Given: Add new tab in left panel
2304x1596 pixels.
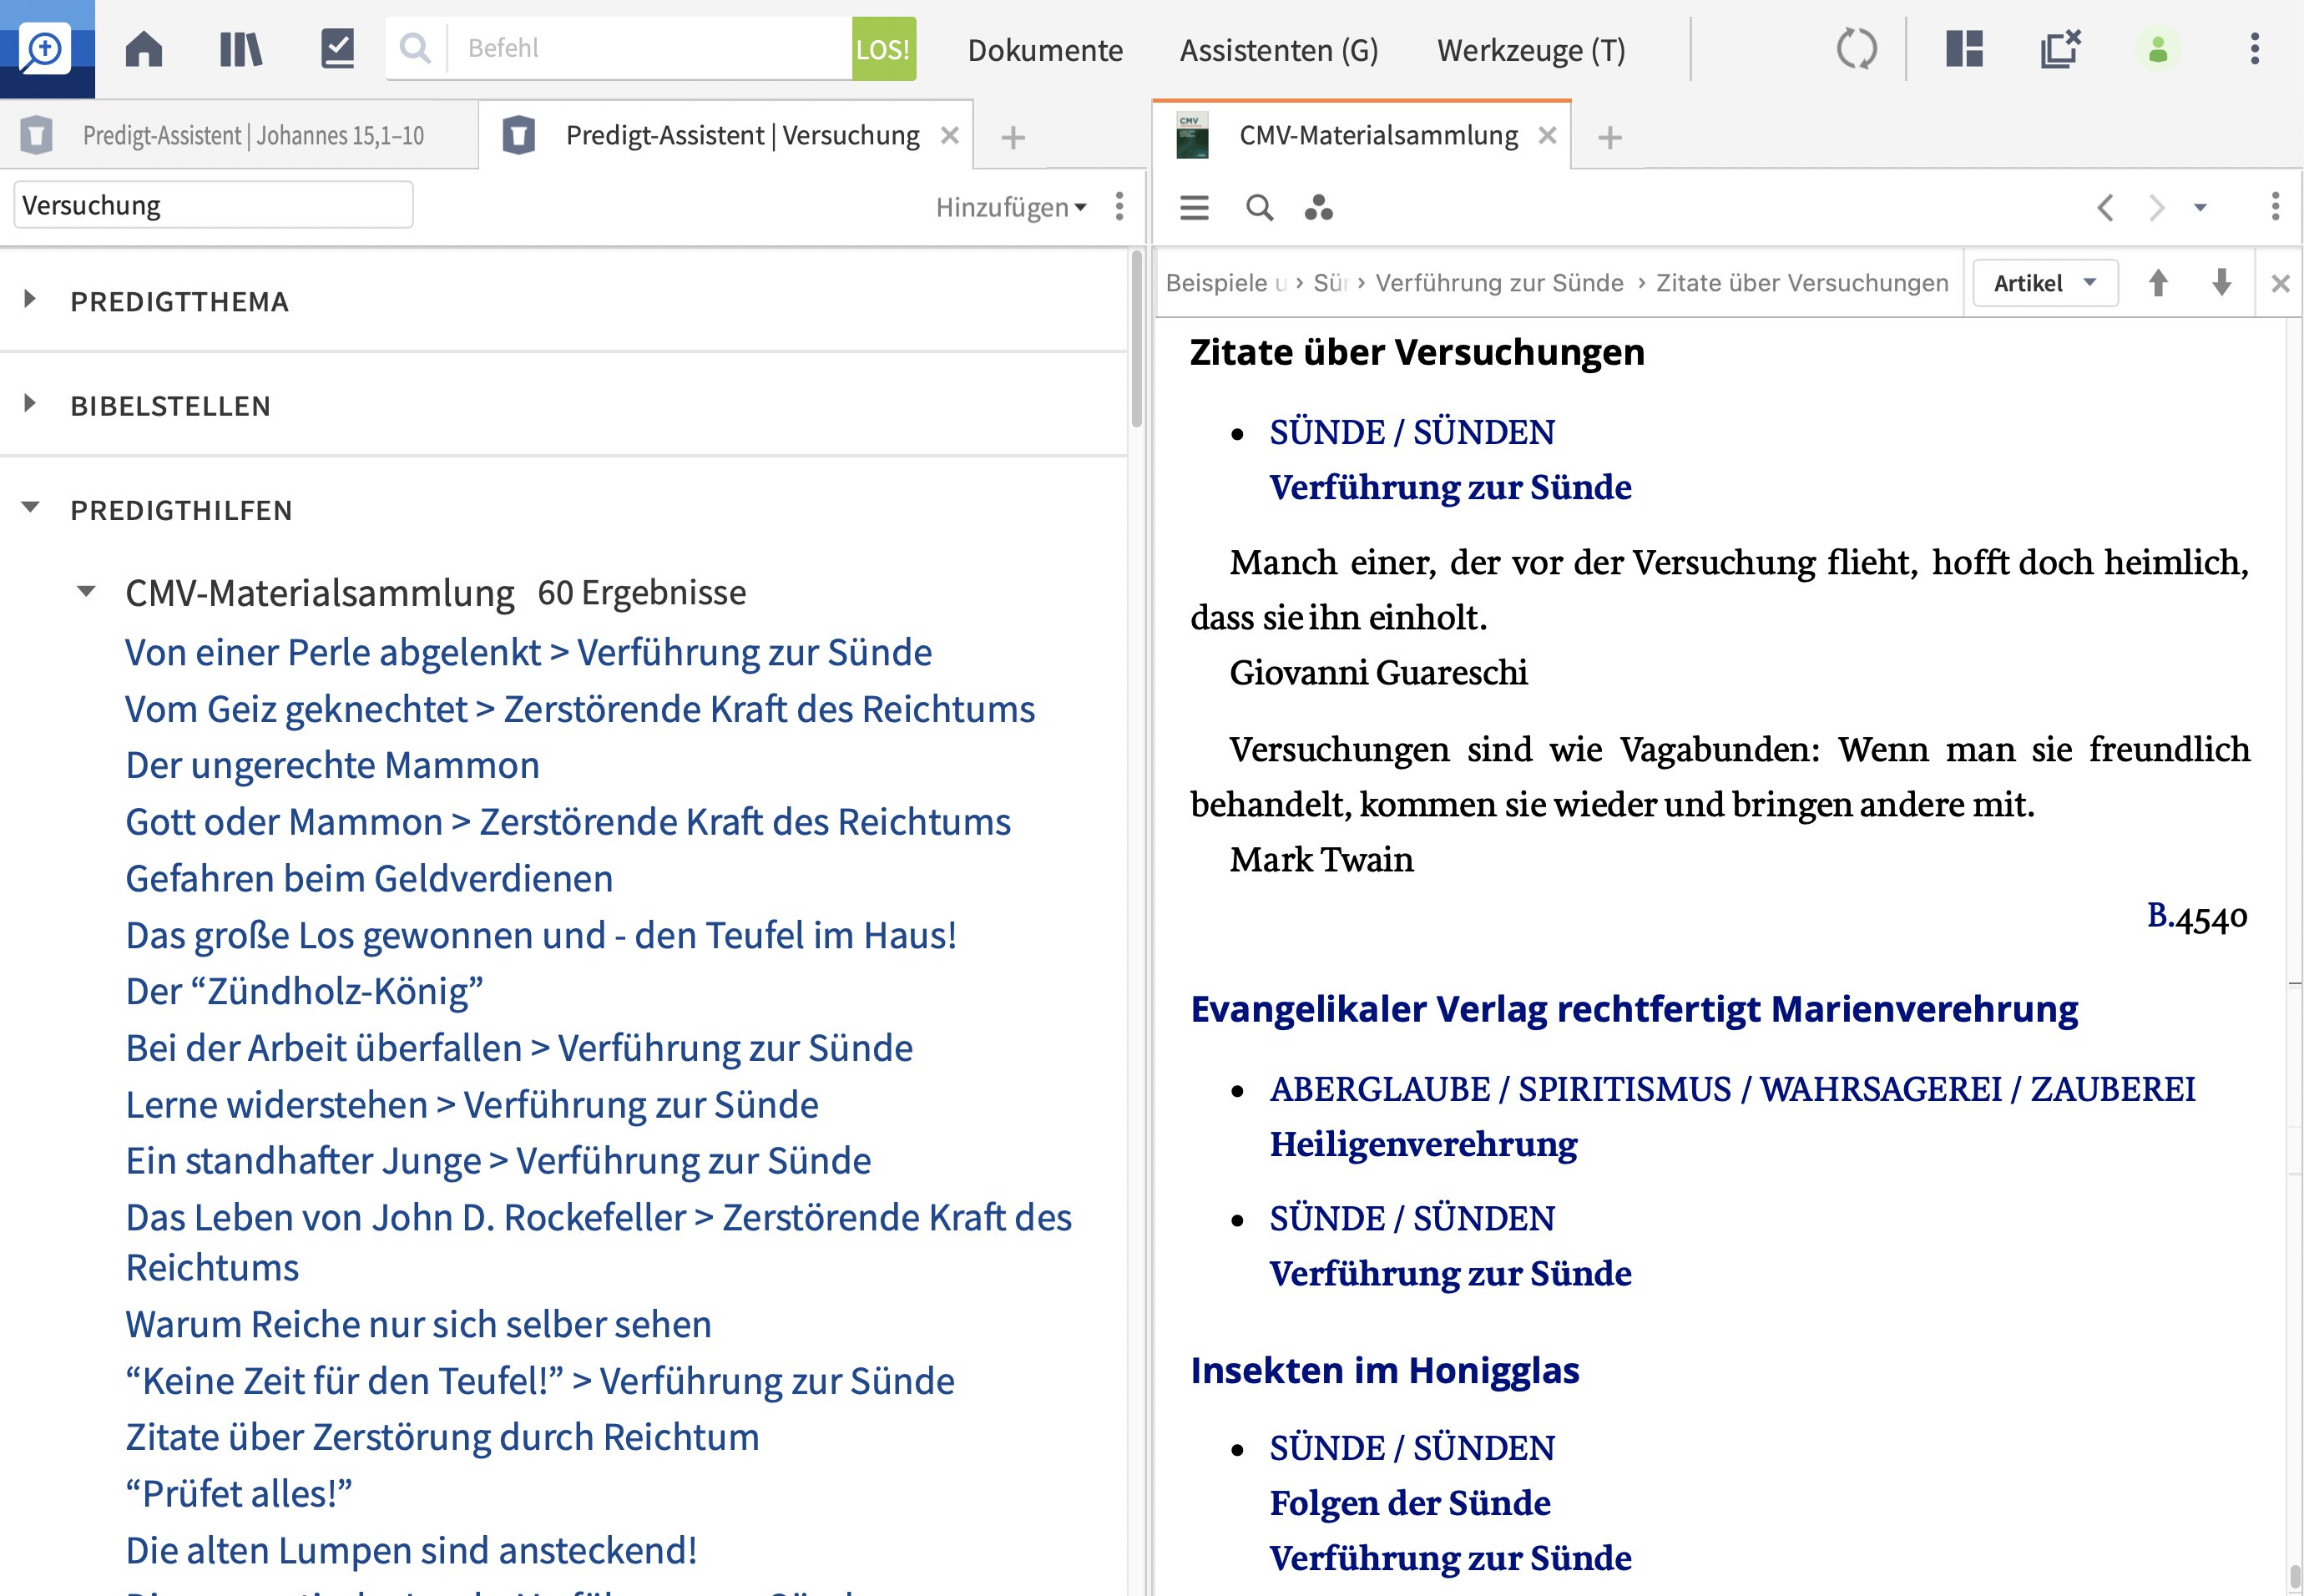Looking at the screenshot, I should click(x=1013, y=137).
